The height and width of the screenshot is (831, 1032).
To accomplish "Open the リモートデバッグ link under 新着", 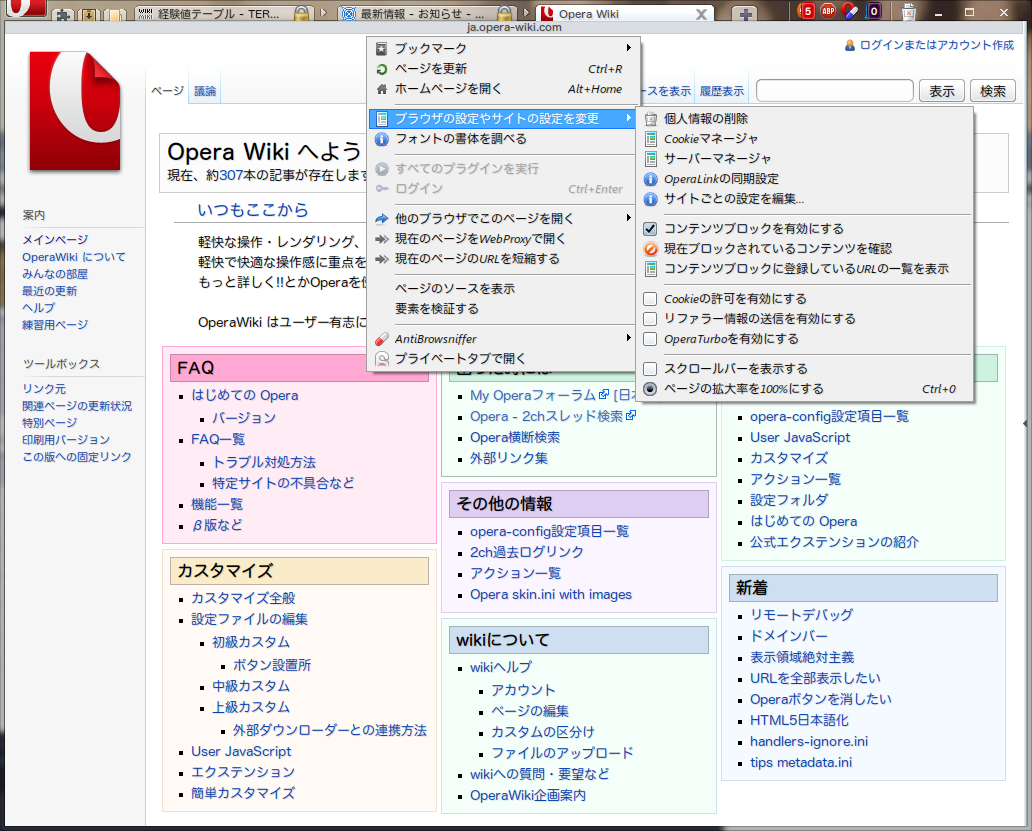I will click(802, 615).
